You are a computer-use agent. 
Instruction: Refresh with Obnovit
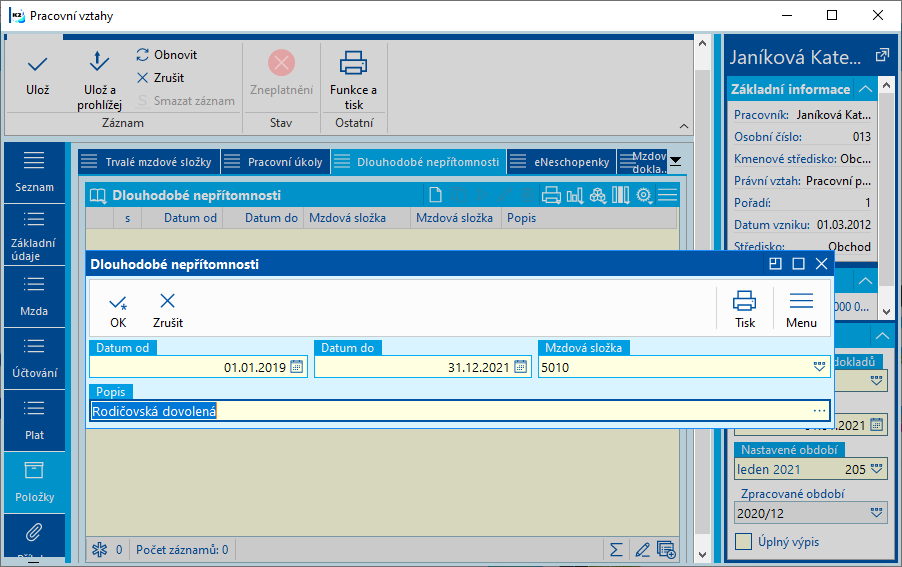[167, 55]
